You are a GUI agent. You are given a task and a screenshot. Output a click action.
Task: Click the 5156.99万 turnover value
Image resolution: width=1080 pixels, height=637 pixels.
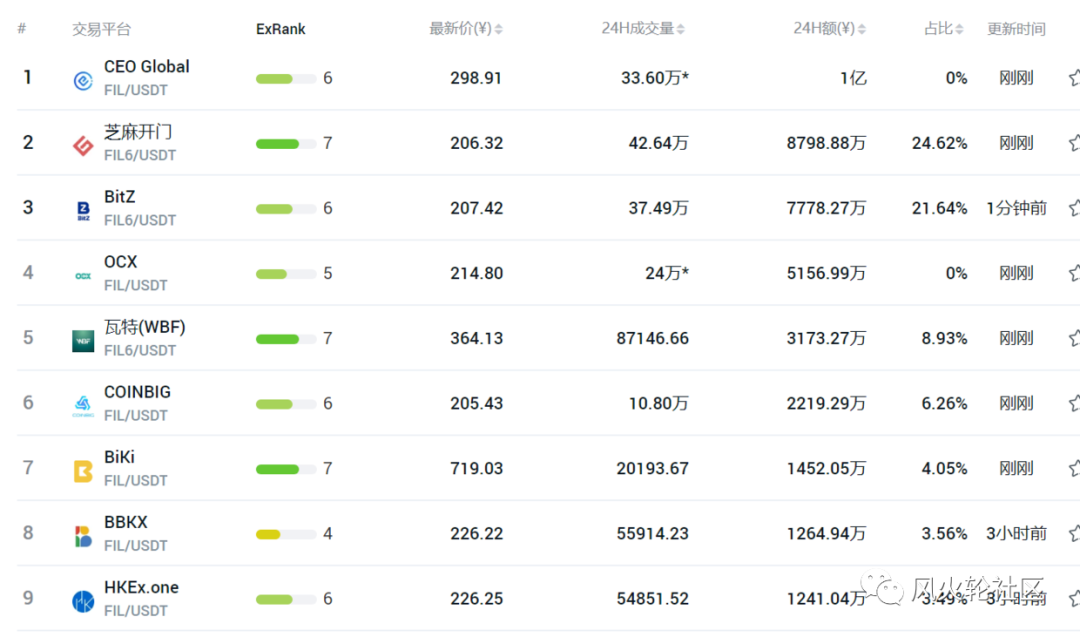[x=826, y=273]
